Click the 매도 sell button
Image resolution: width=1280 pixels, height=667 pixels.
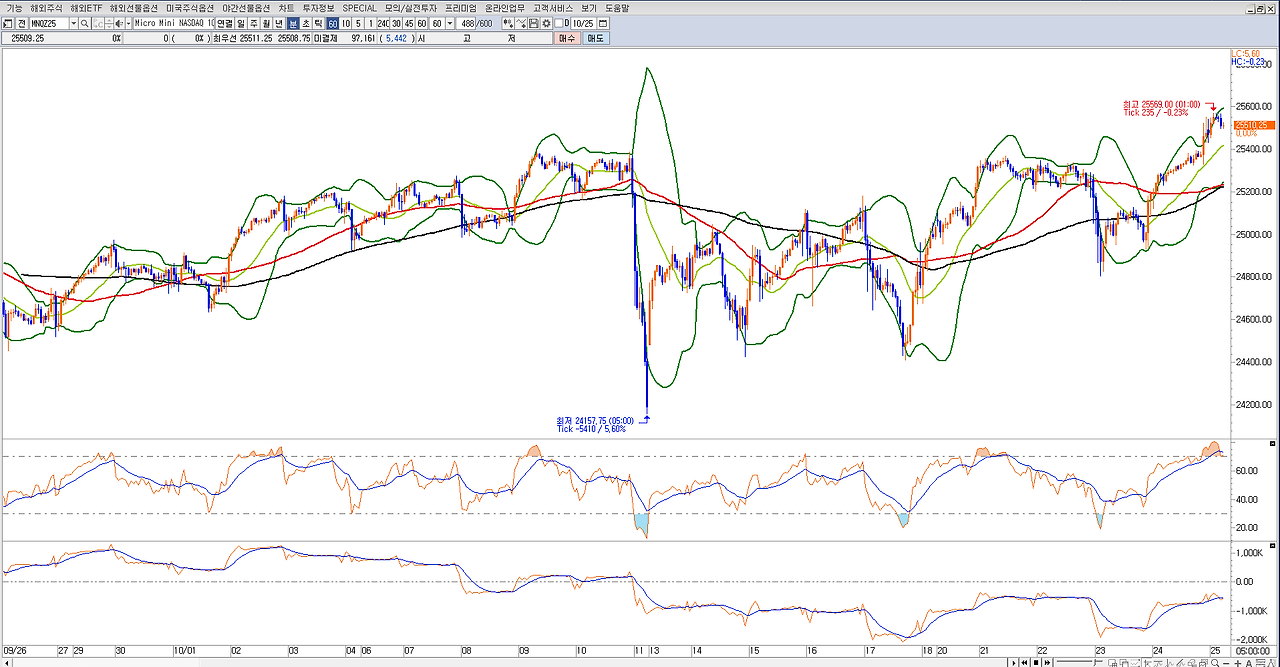[x=595, y=38]
